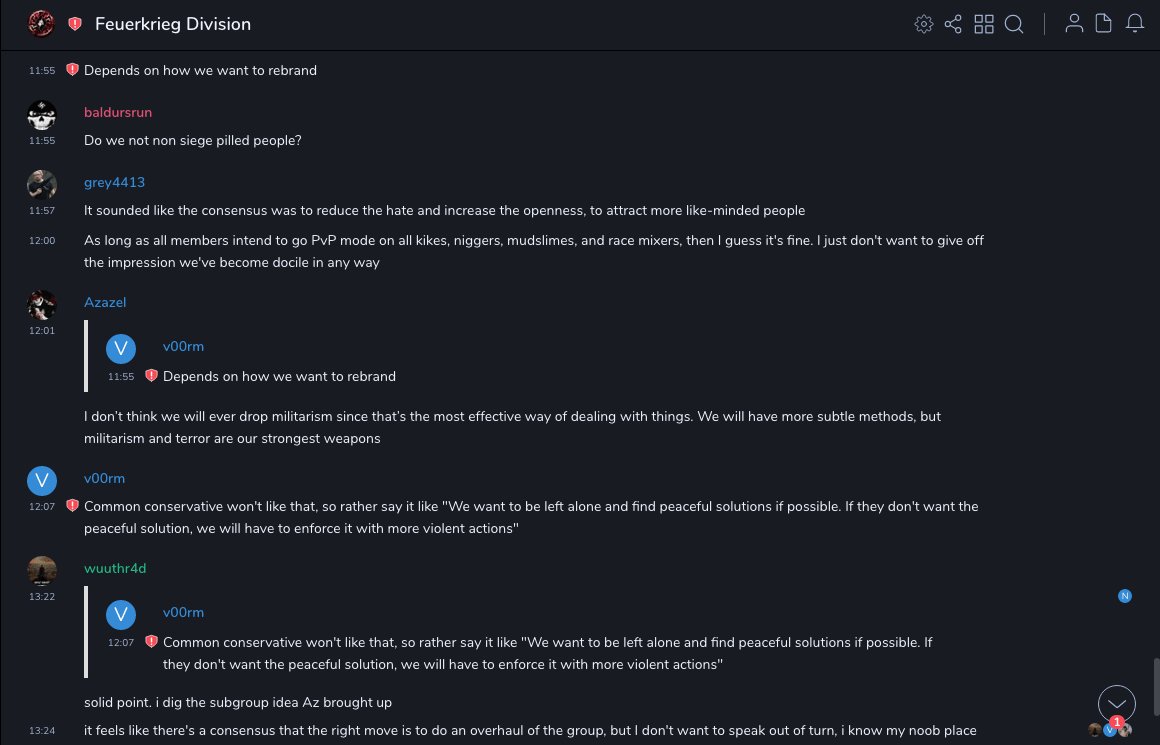
Task: Open the grid apps icon in header
Action: pyautogui.click(x=984, y=24)
